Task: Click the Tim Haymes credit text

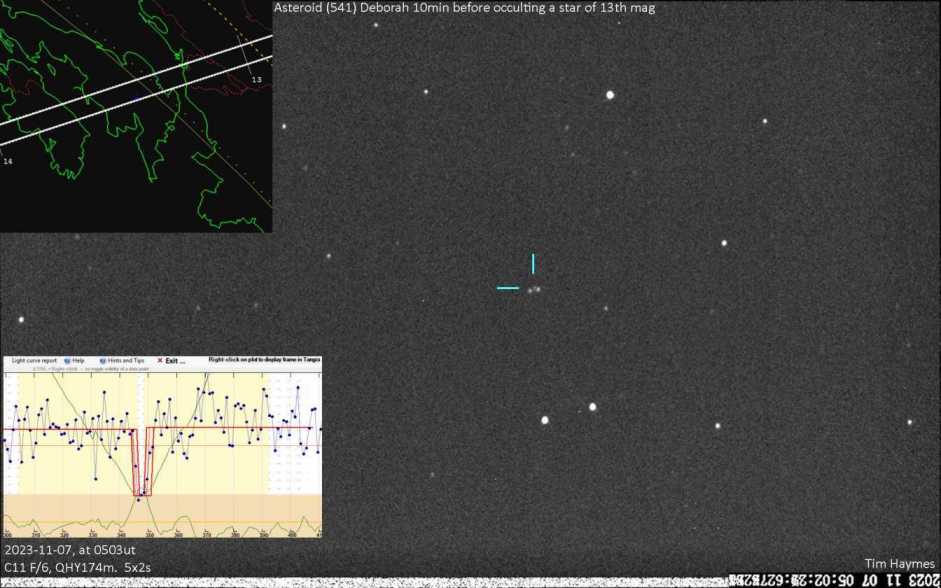Action: (x=901, y=565)
